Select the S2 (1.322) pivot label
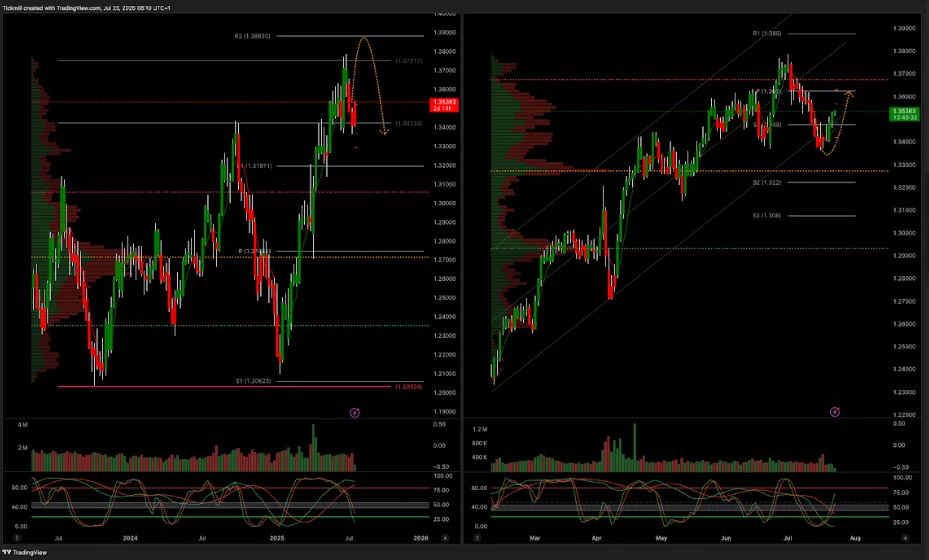 tap(766, 183)
